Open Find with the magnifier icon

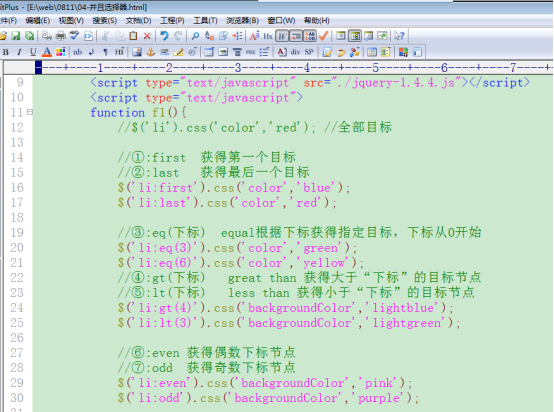tap(195, 36)
